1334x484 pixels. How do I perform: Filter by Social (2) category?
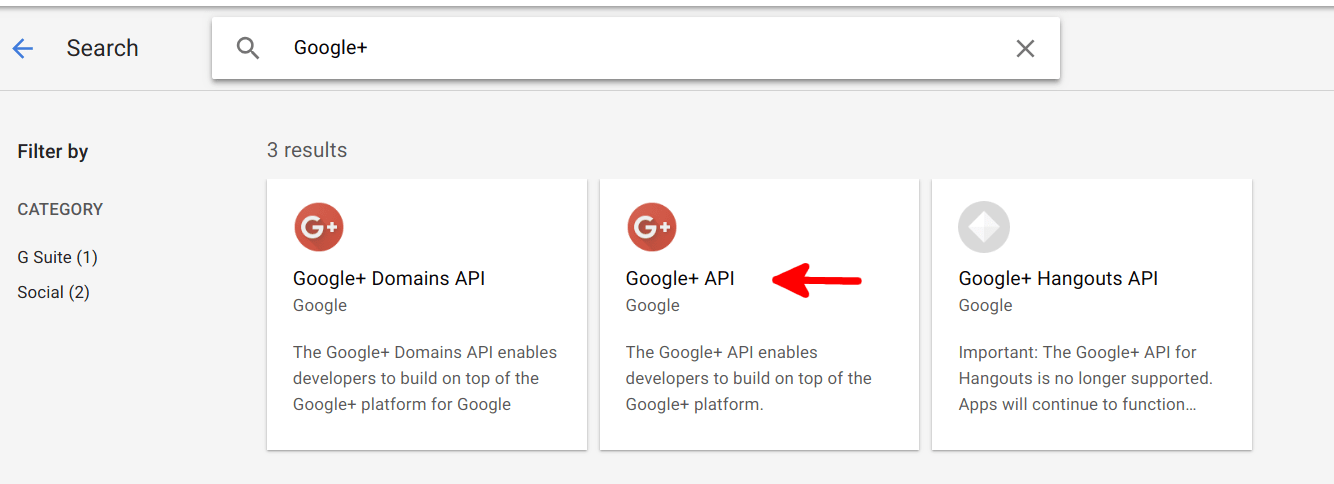click(x=54, y=292)
